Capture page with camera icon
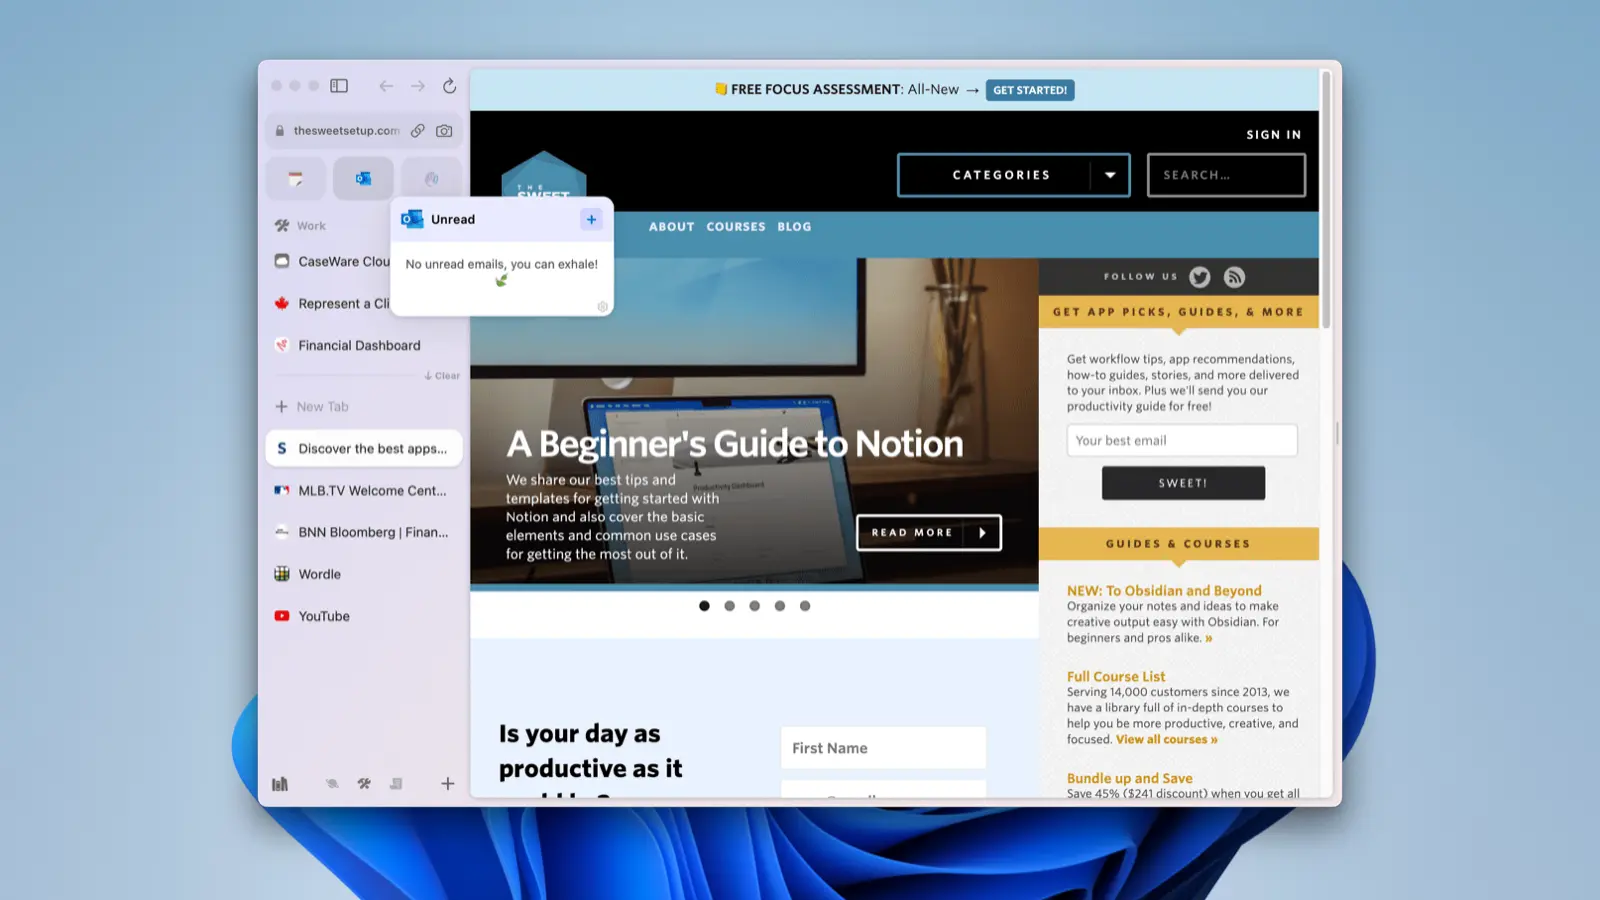Image resolution: width=1600 pixels, height=900 pixels. (x=444, y=131)
